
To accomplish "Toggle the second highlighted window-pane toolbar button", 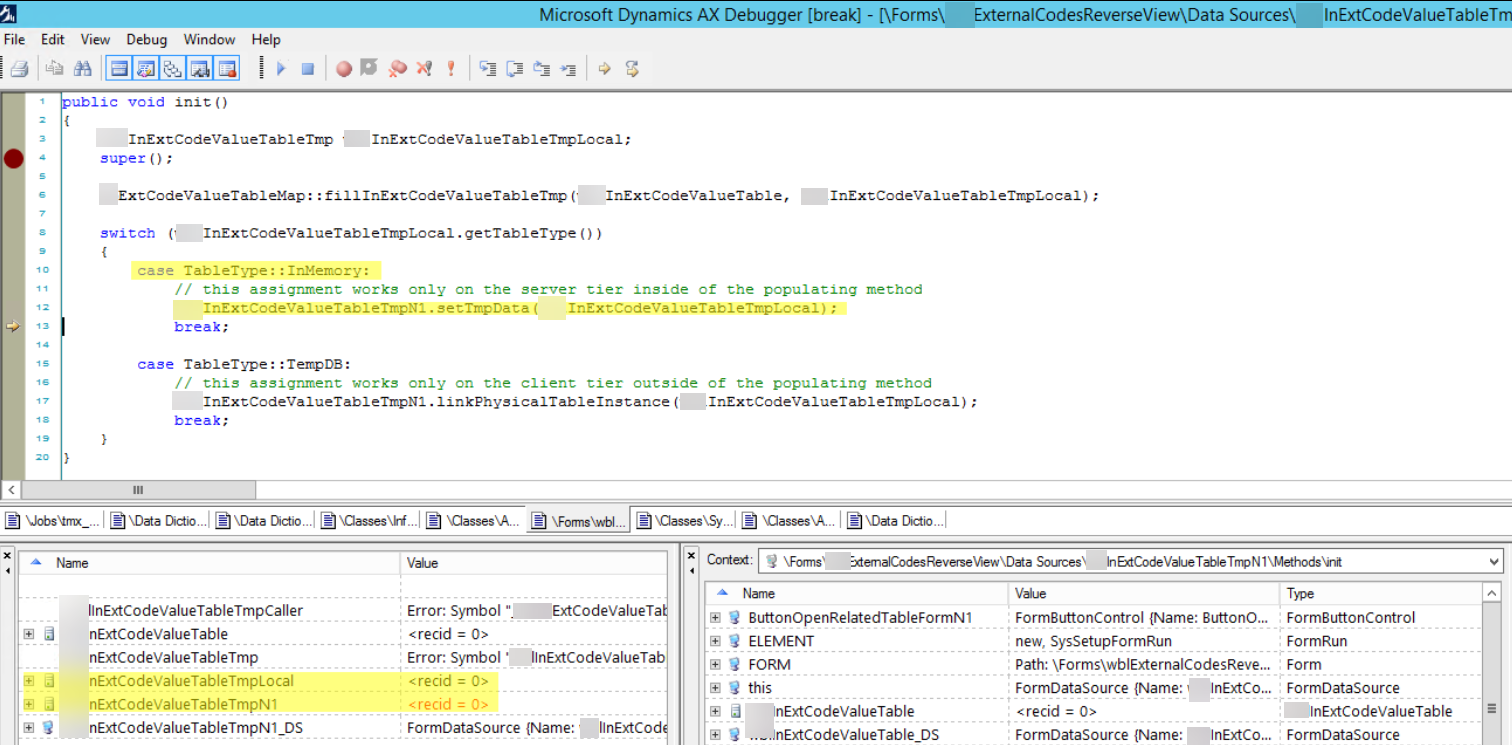I will (146, 68).
